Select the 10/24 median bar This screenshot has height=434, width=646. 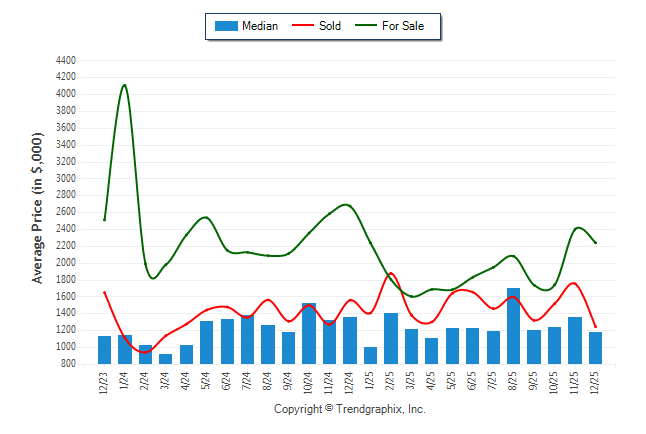pyautogui.click(x=309, y=333)
